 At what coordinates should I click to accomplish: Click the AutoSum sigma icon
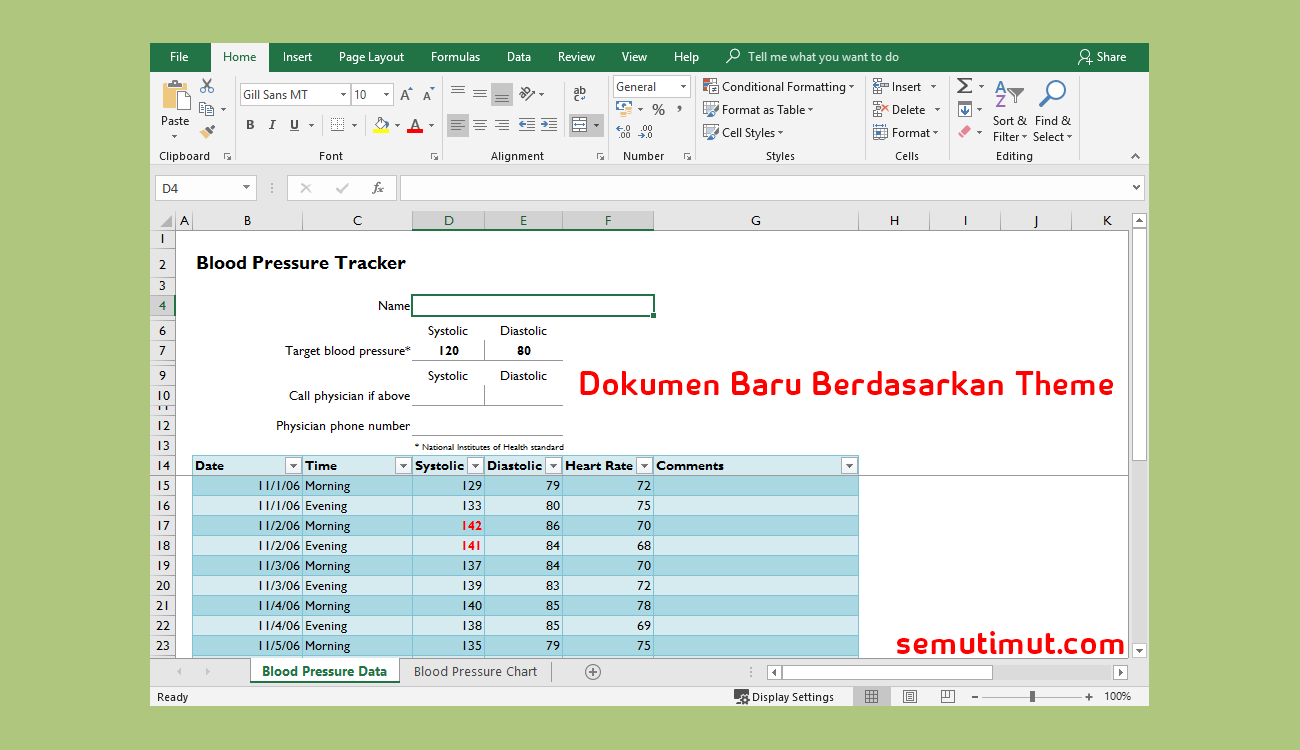[x=964, y=86]
